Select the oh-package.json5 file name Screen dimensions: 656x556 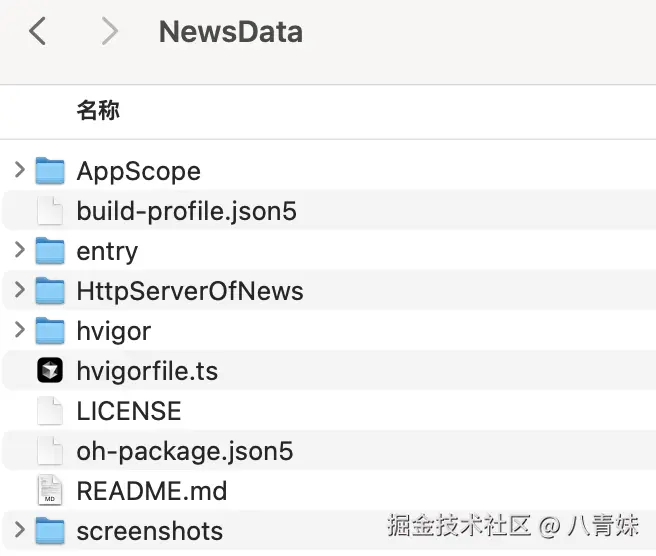tap(185, 451)
